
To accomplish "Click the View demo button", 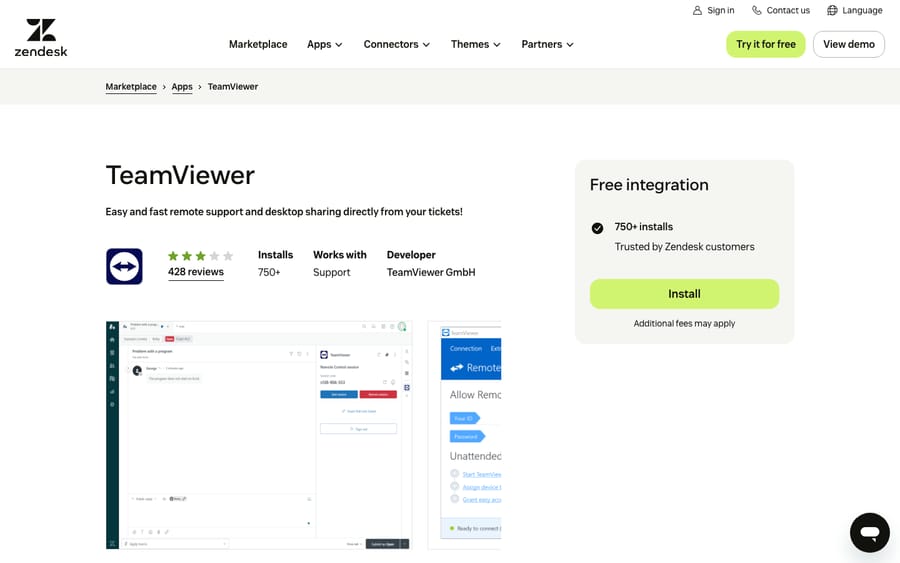I will click(x=848, y=44).
